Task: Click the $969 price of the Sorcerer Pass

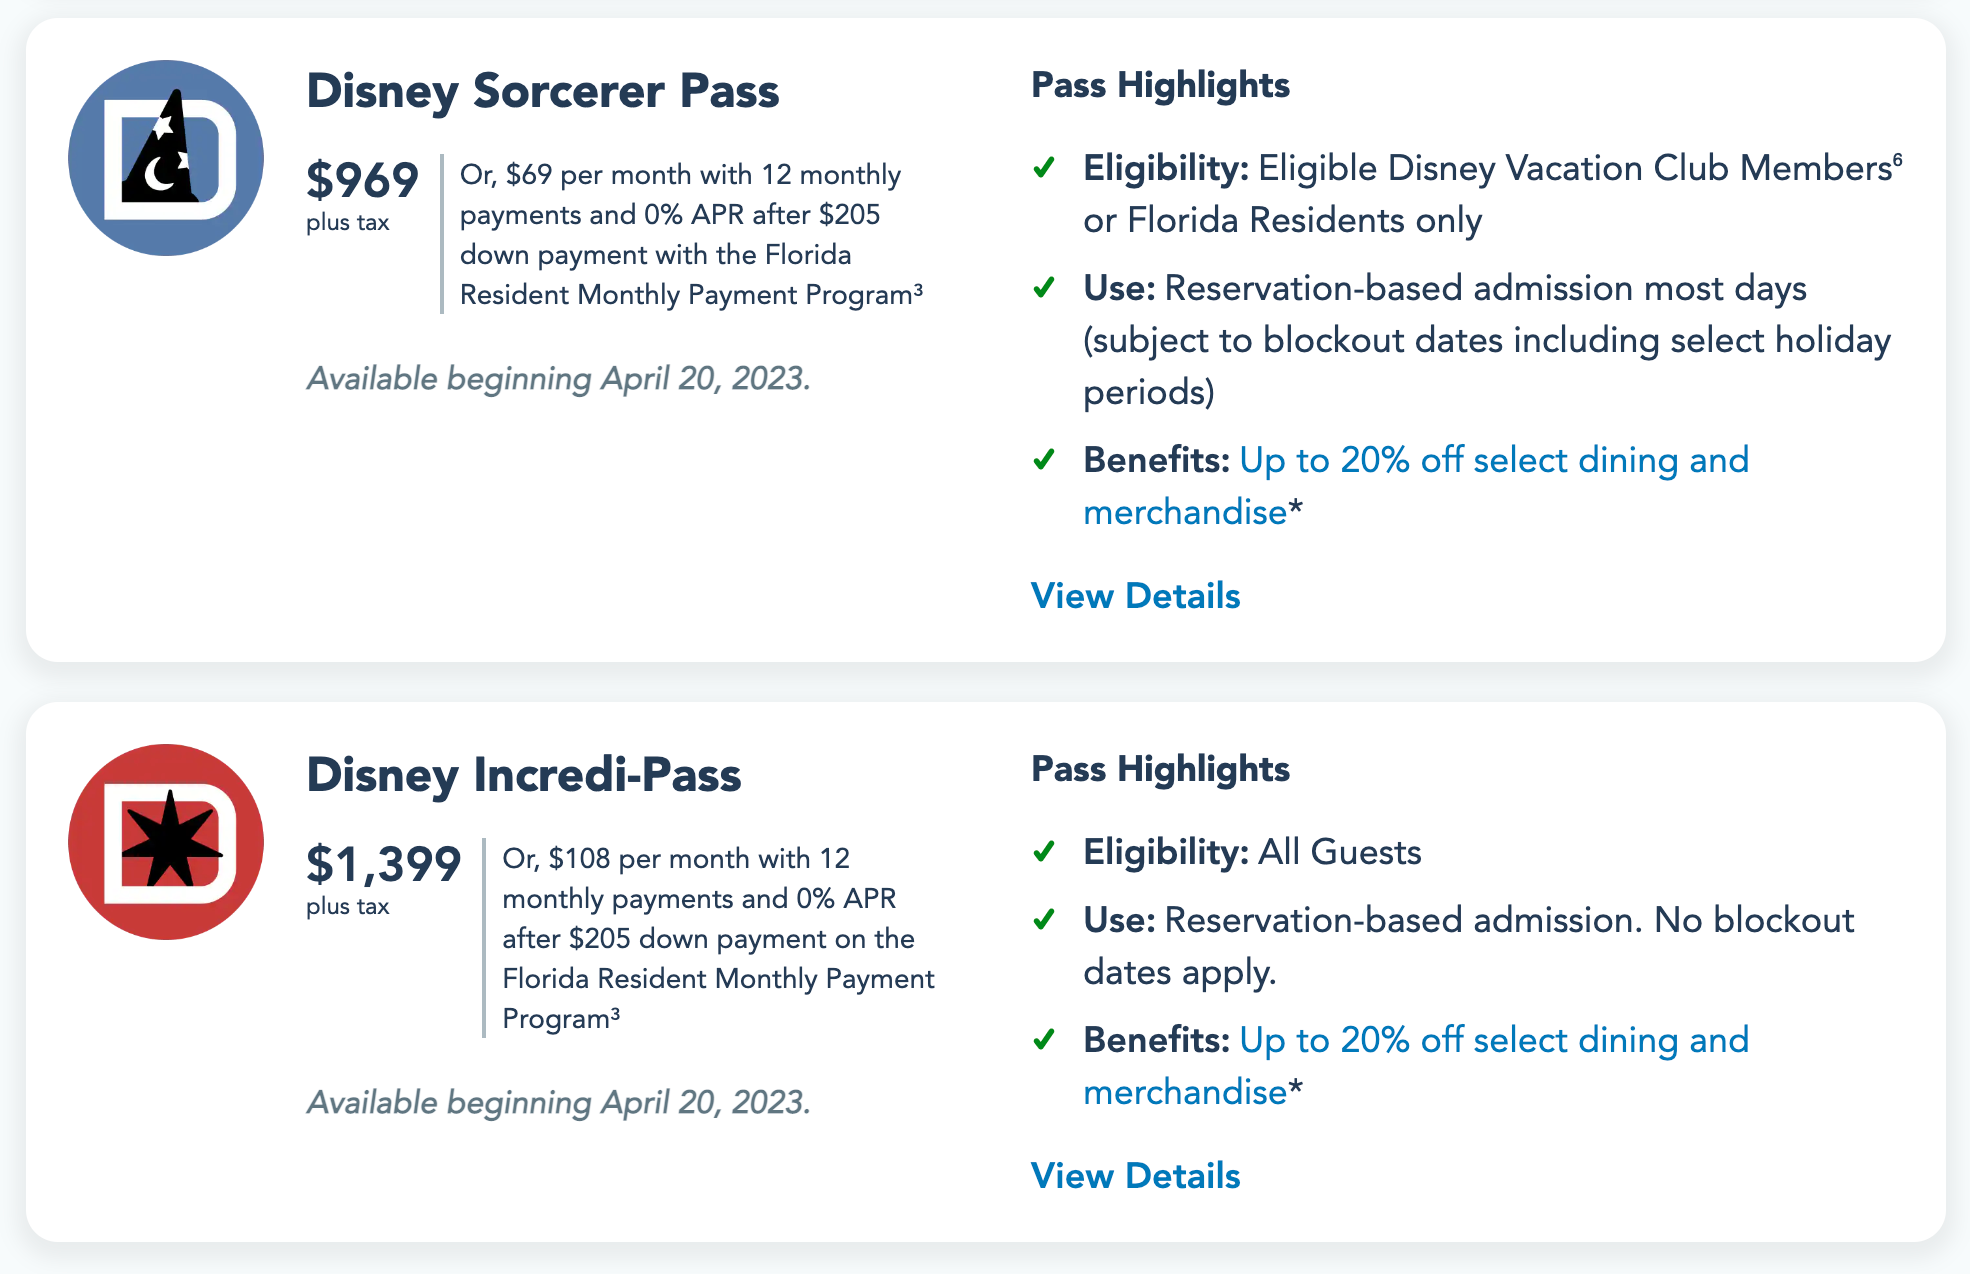Action: pos(362,181)
